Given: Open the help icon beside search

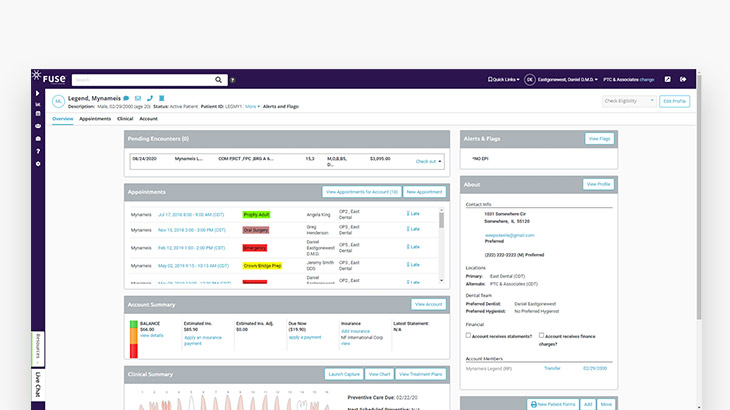Looking at the screenshot, I should pyautogui.click(x=232, y=80).
